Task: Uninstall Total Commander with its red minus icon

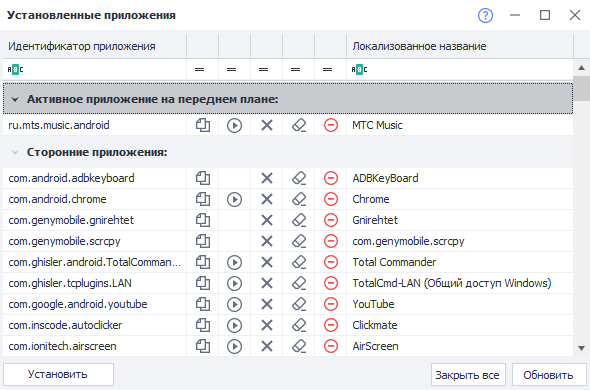Action: pyautogui.click(x=331, y=262)
